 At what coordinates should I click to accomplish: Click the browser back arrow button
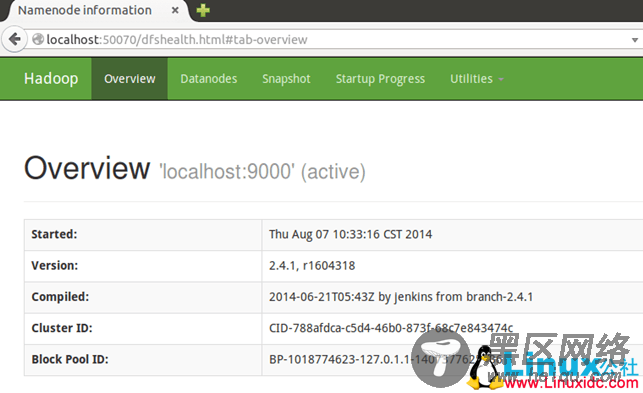(x=15, y=39)
